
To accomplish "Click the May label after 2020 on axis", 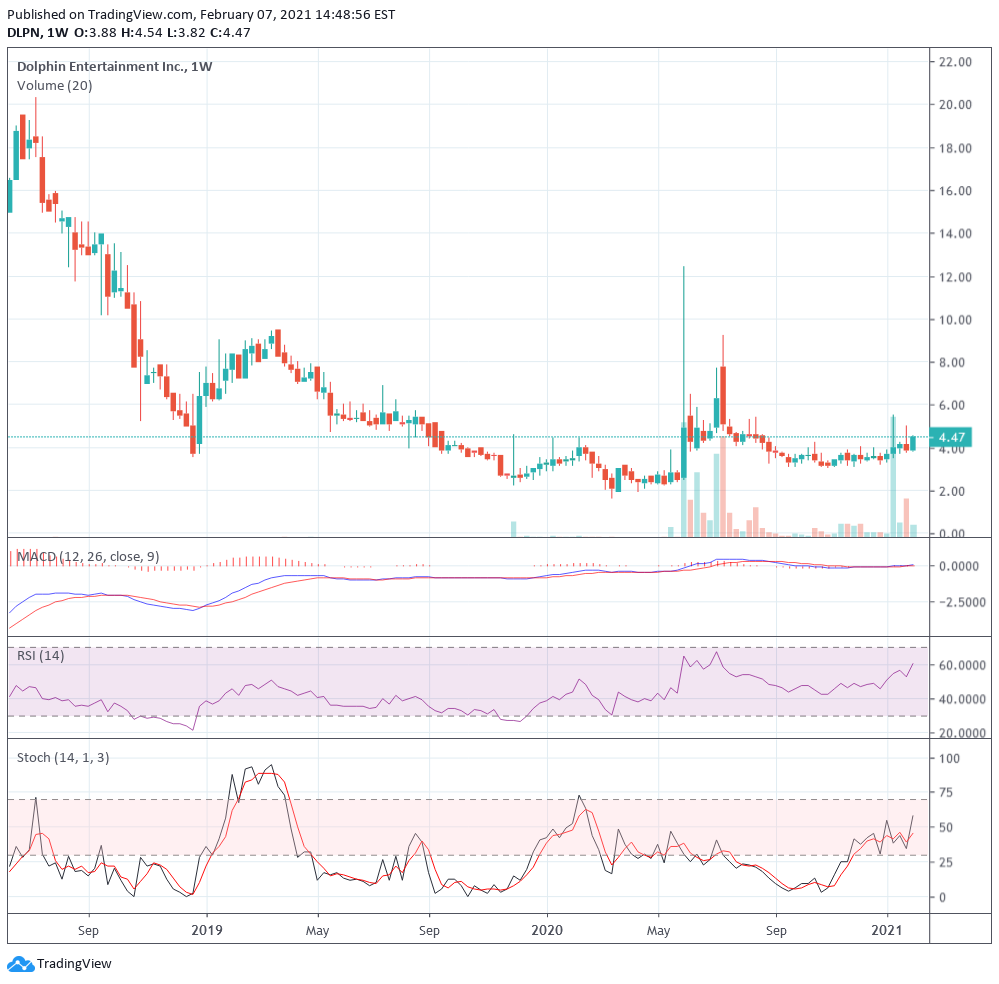I will [x=658, y=930].
